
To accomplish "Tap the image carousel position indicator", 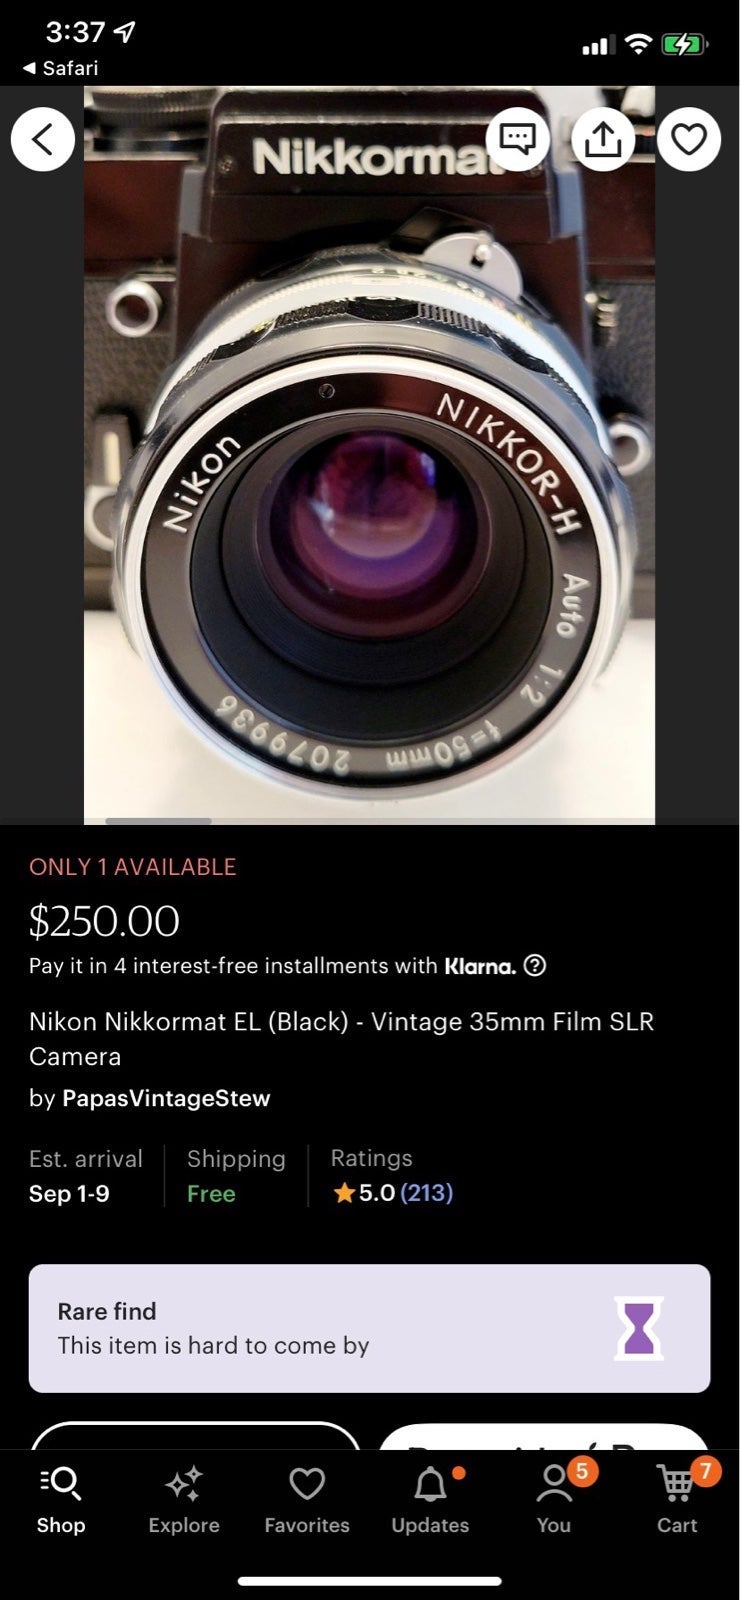I will (158, 821).
